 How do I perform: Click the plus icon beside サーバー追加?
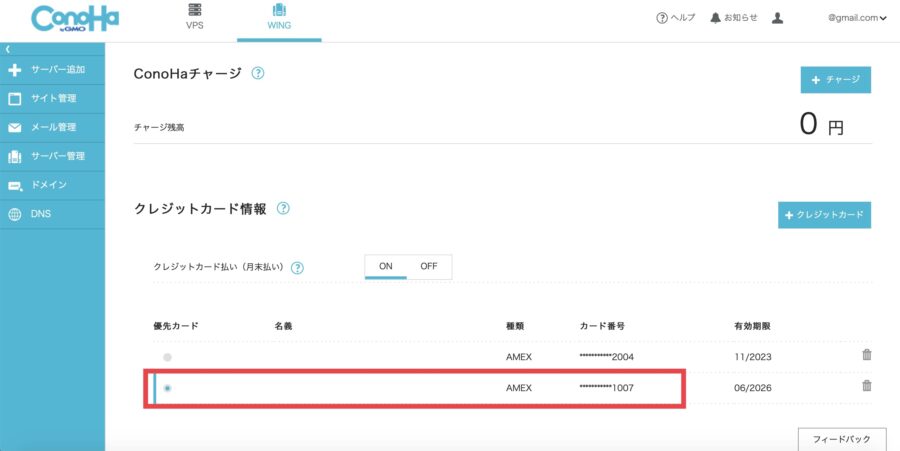[15, 70]
